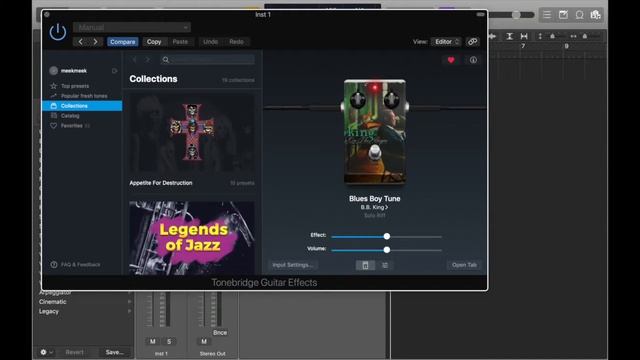Click the Blues Boy Tune preset name
Viewport: 640px width, 360px height.
pos(374,199)
